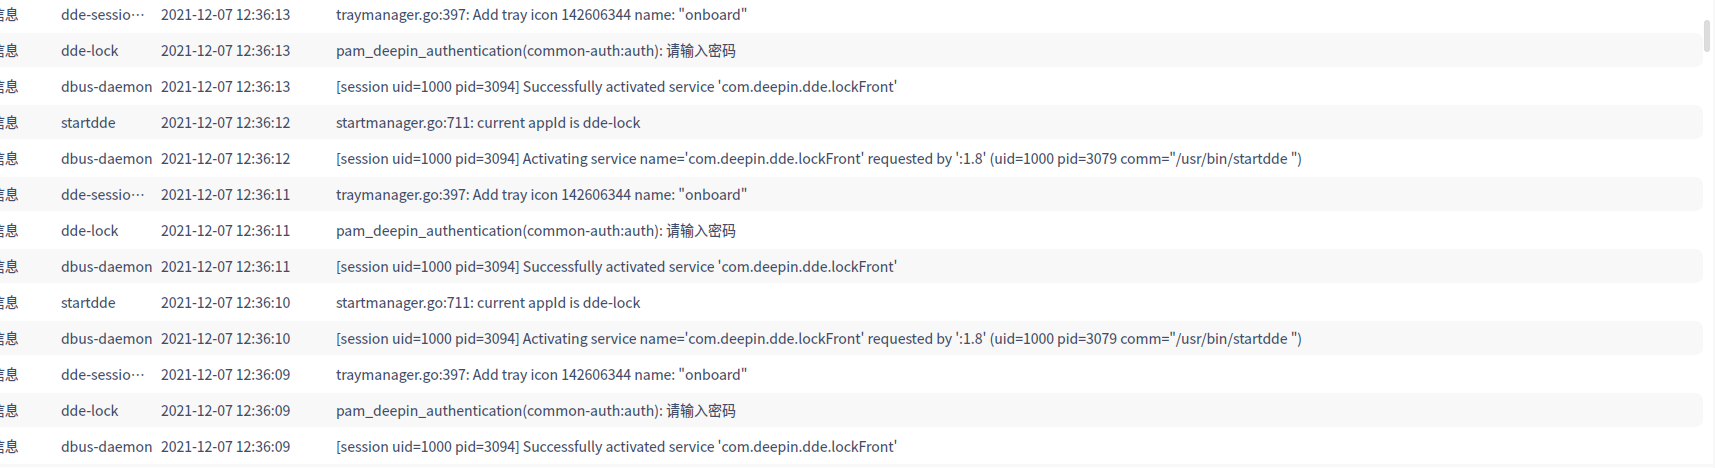Select the dbus-daemon 'Activating service' row at 12:36:12

pos(850,159)
